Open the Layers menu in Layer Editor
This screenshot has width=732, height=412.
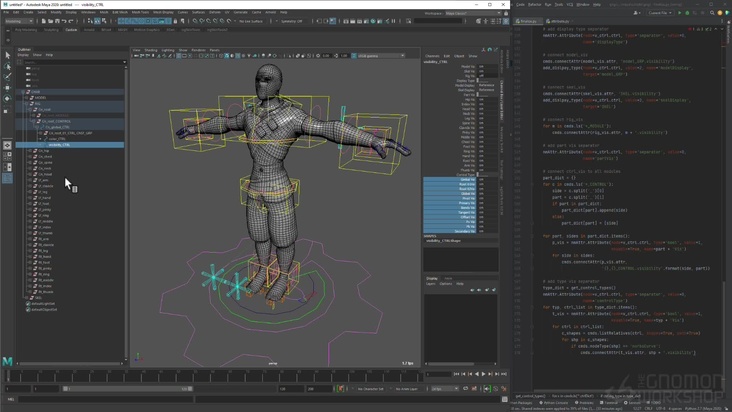click(432, 284)
